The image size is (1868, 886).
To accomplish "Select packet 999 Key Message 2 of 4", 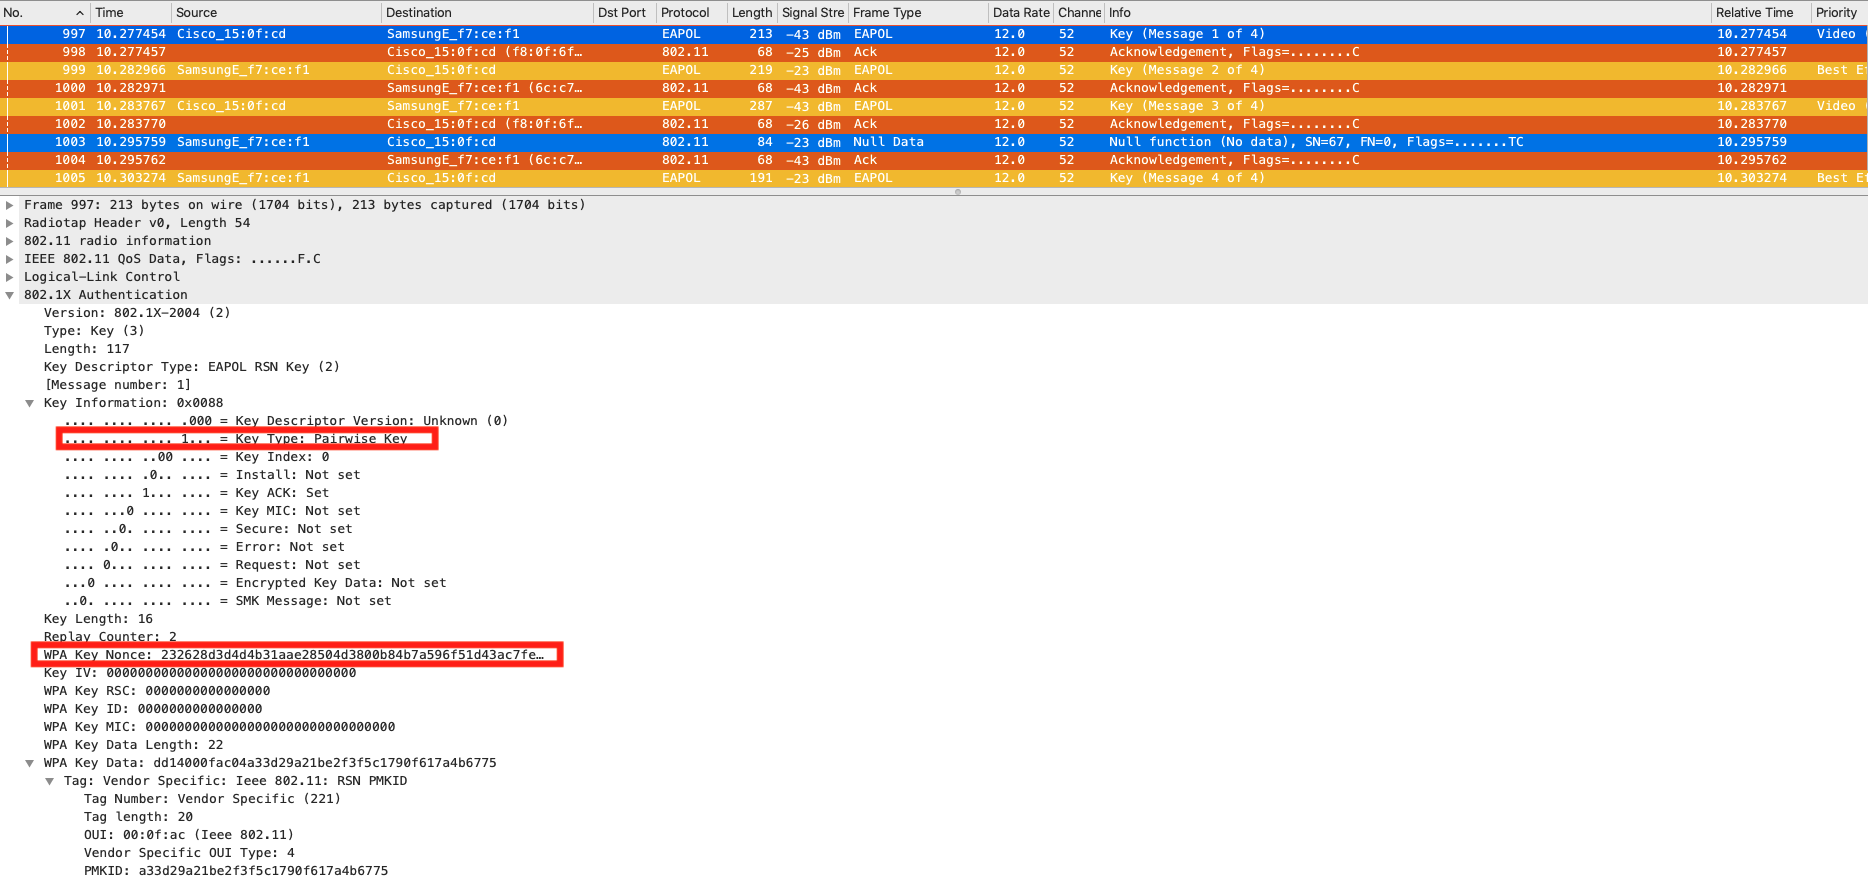I will (600, 70).
